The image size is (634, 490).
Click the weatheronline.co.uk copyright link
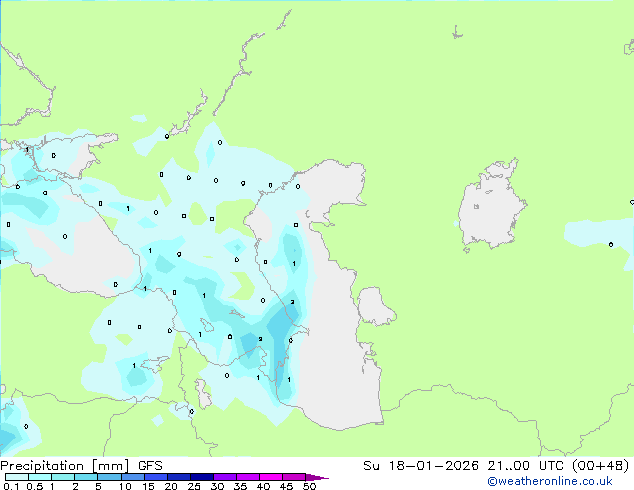[550, 481]
